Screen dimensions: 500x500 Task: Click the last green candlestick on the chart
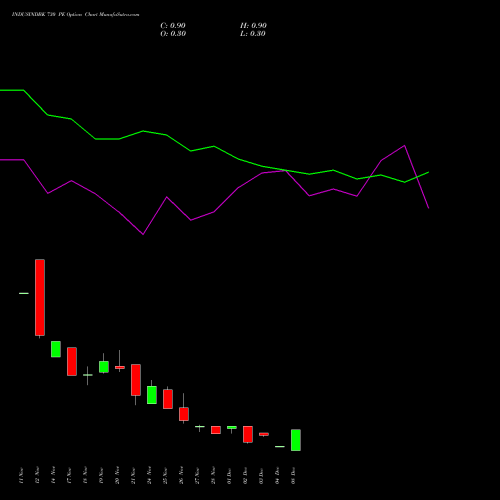pyautogui.click(x=296, y=440)
